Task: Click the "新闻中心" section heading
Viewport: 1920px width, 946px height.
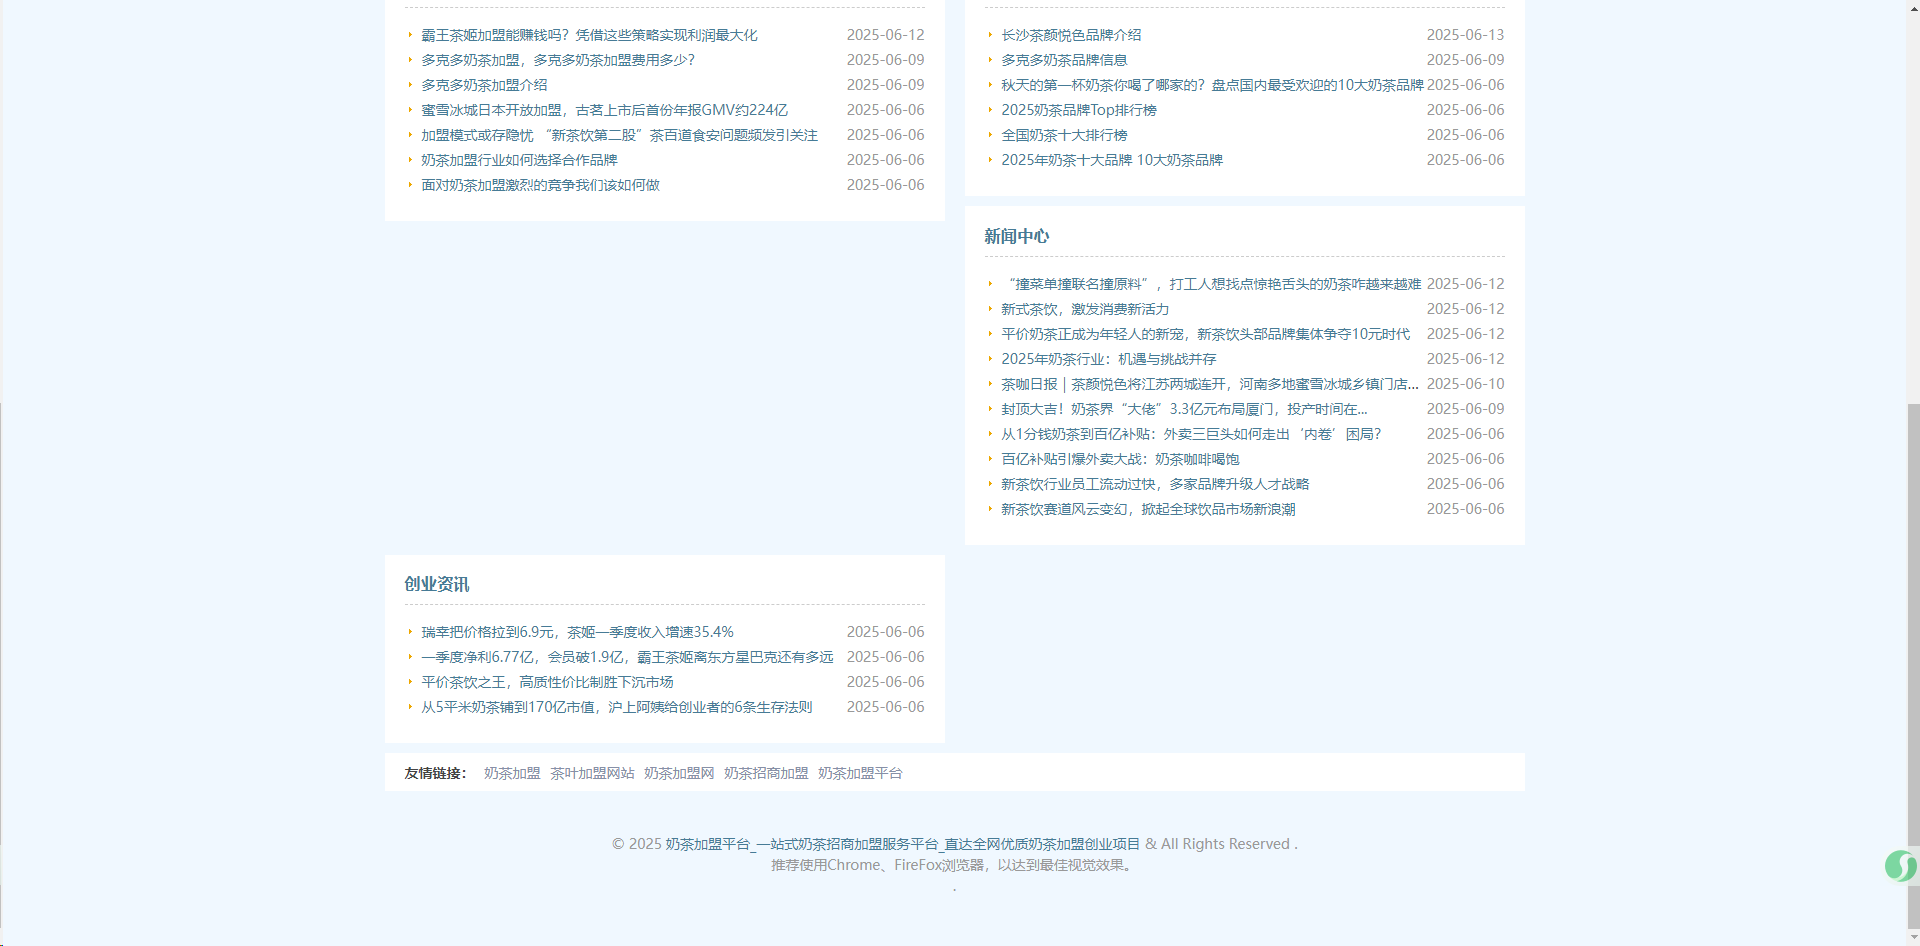Action: pyautogui.click(x=1015, y=237)
